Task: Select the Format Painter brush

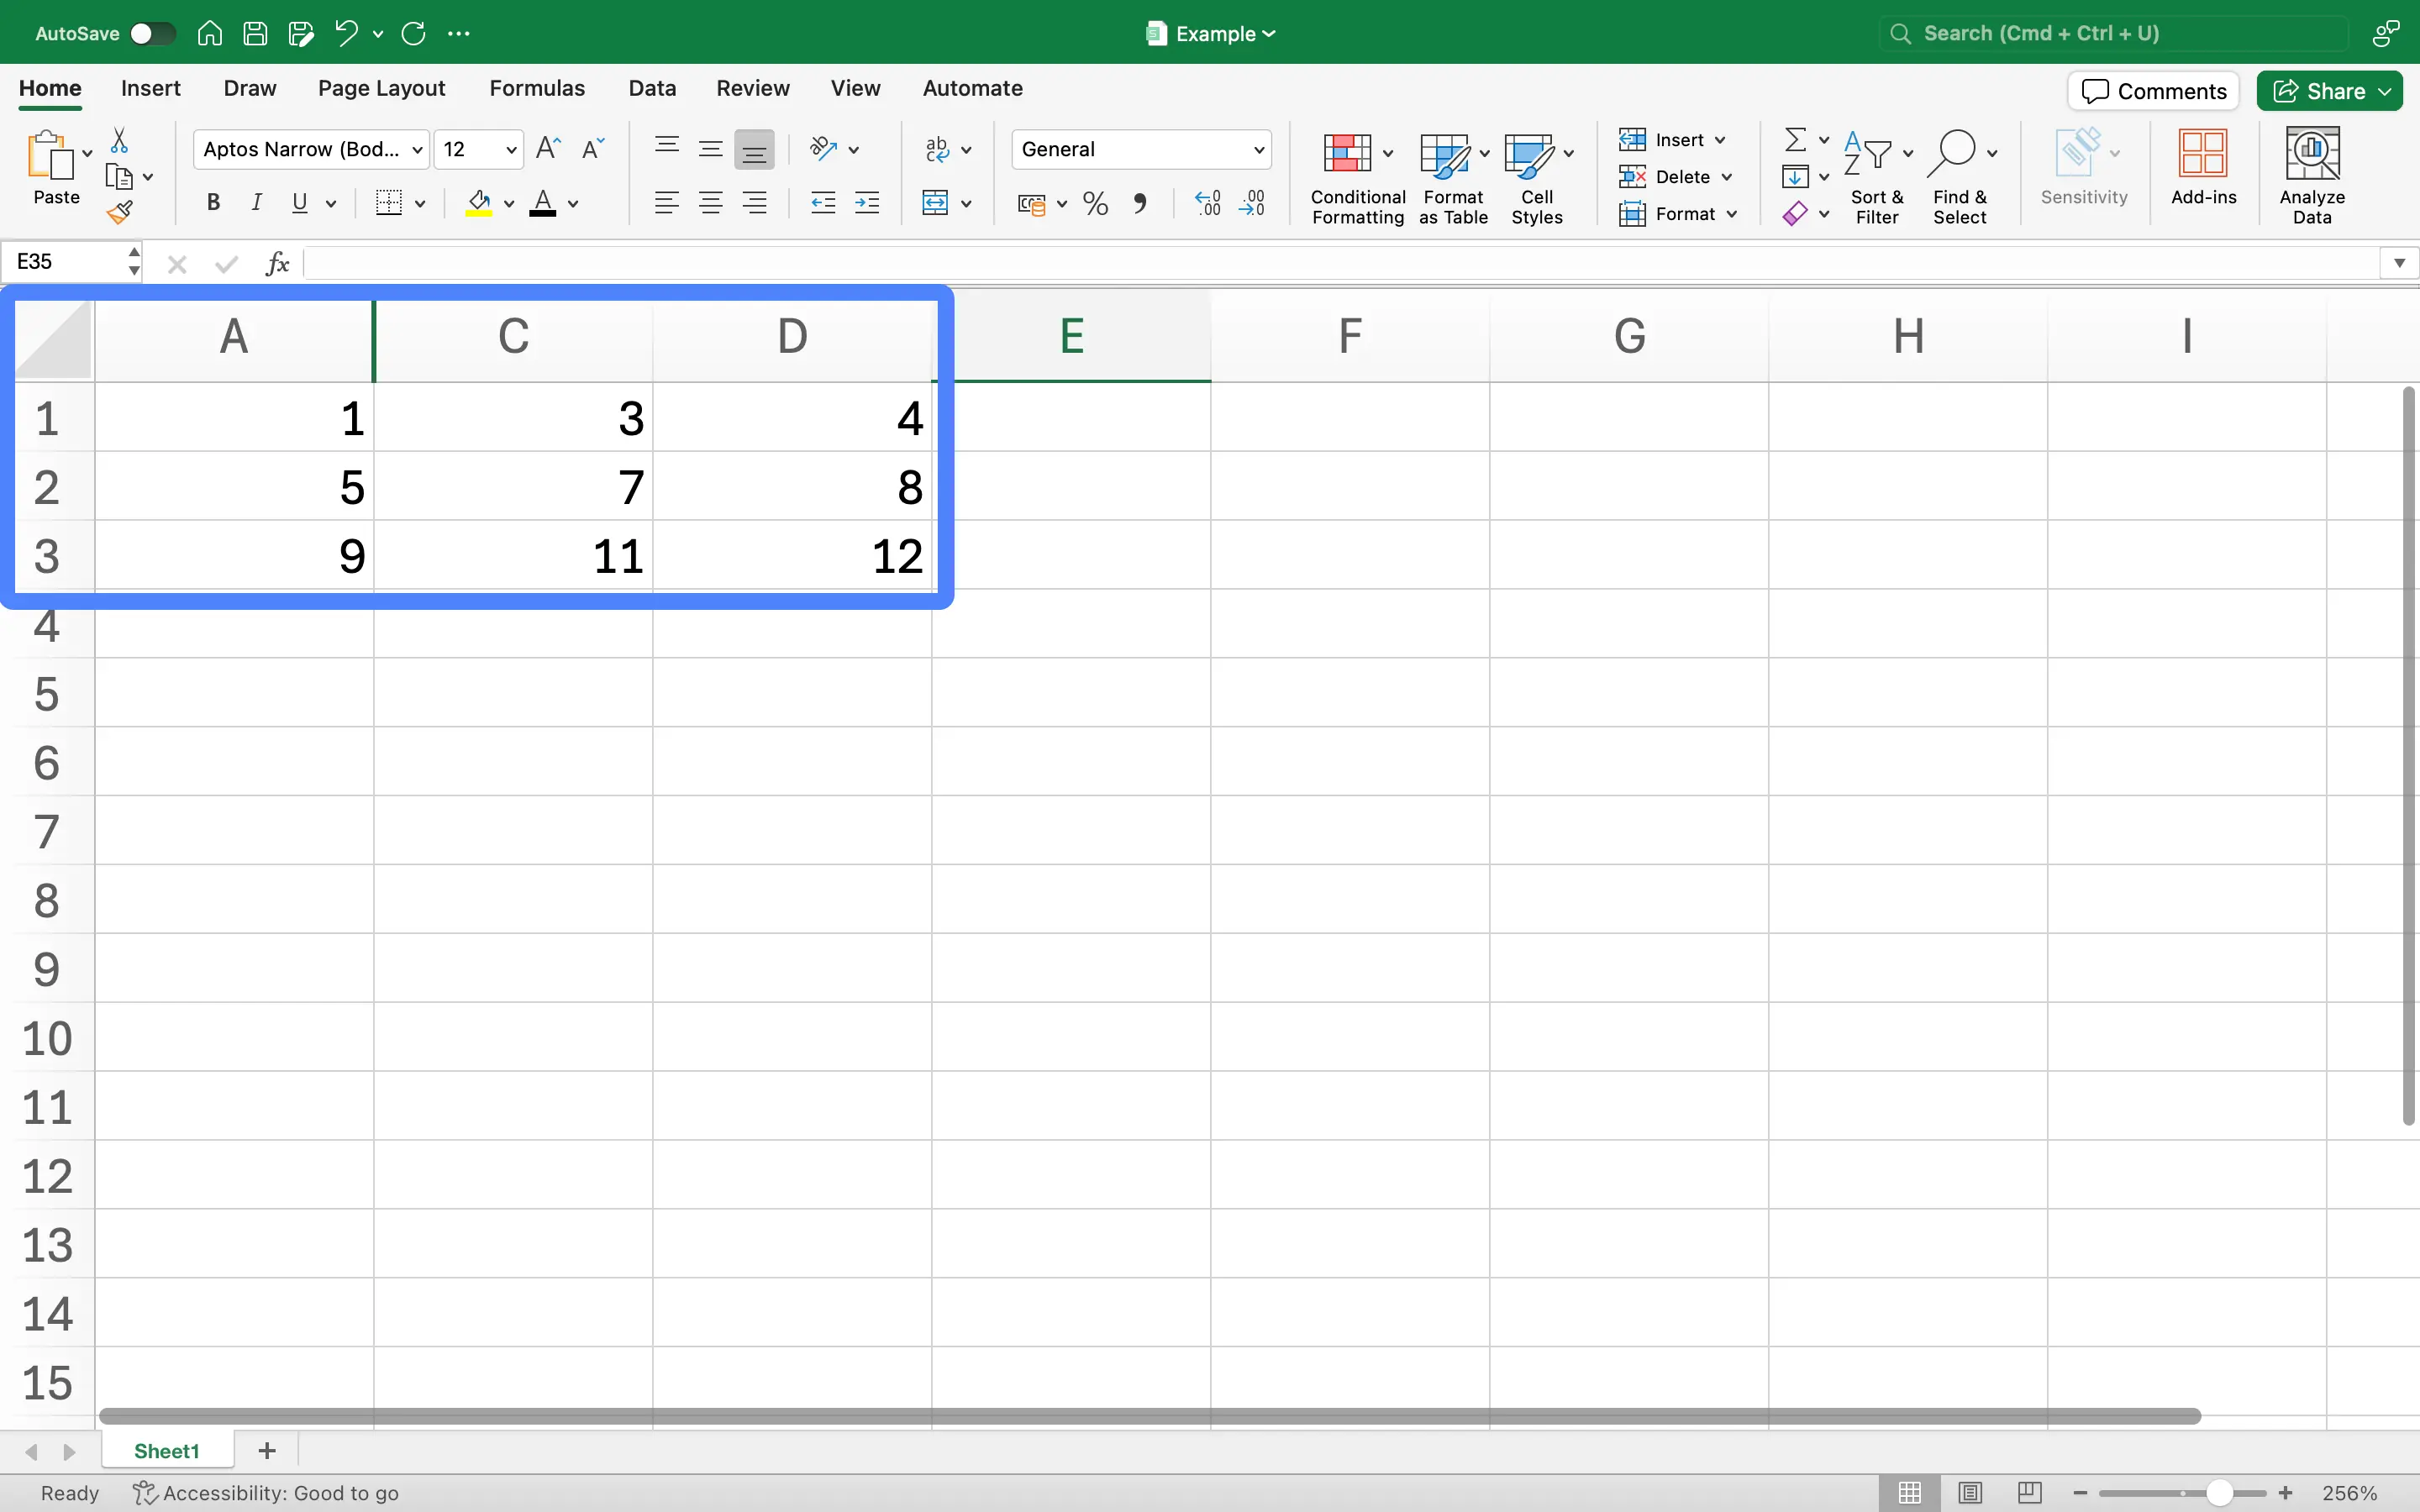Action: pos(119,212)
